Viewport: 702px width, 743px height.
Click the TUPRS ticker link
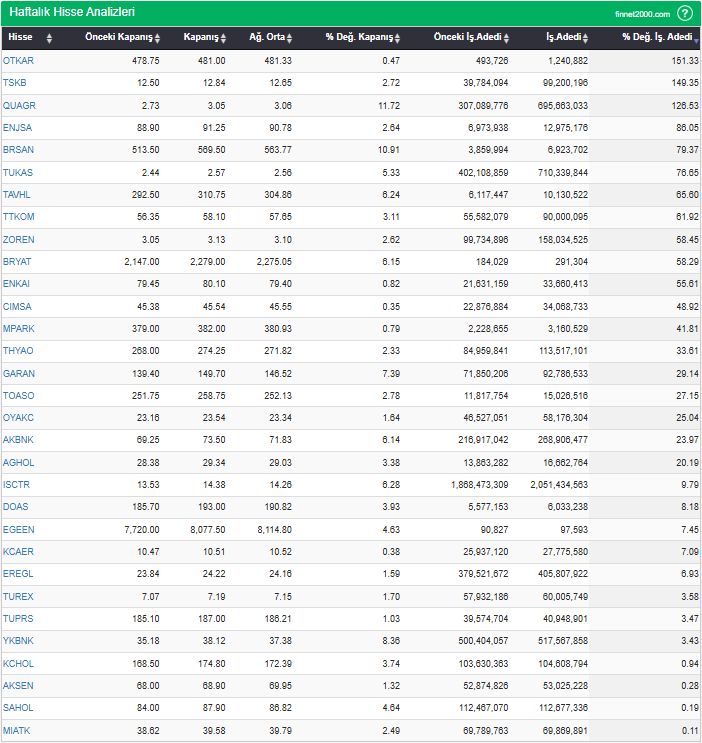coord(18,619)
